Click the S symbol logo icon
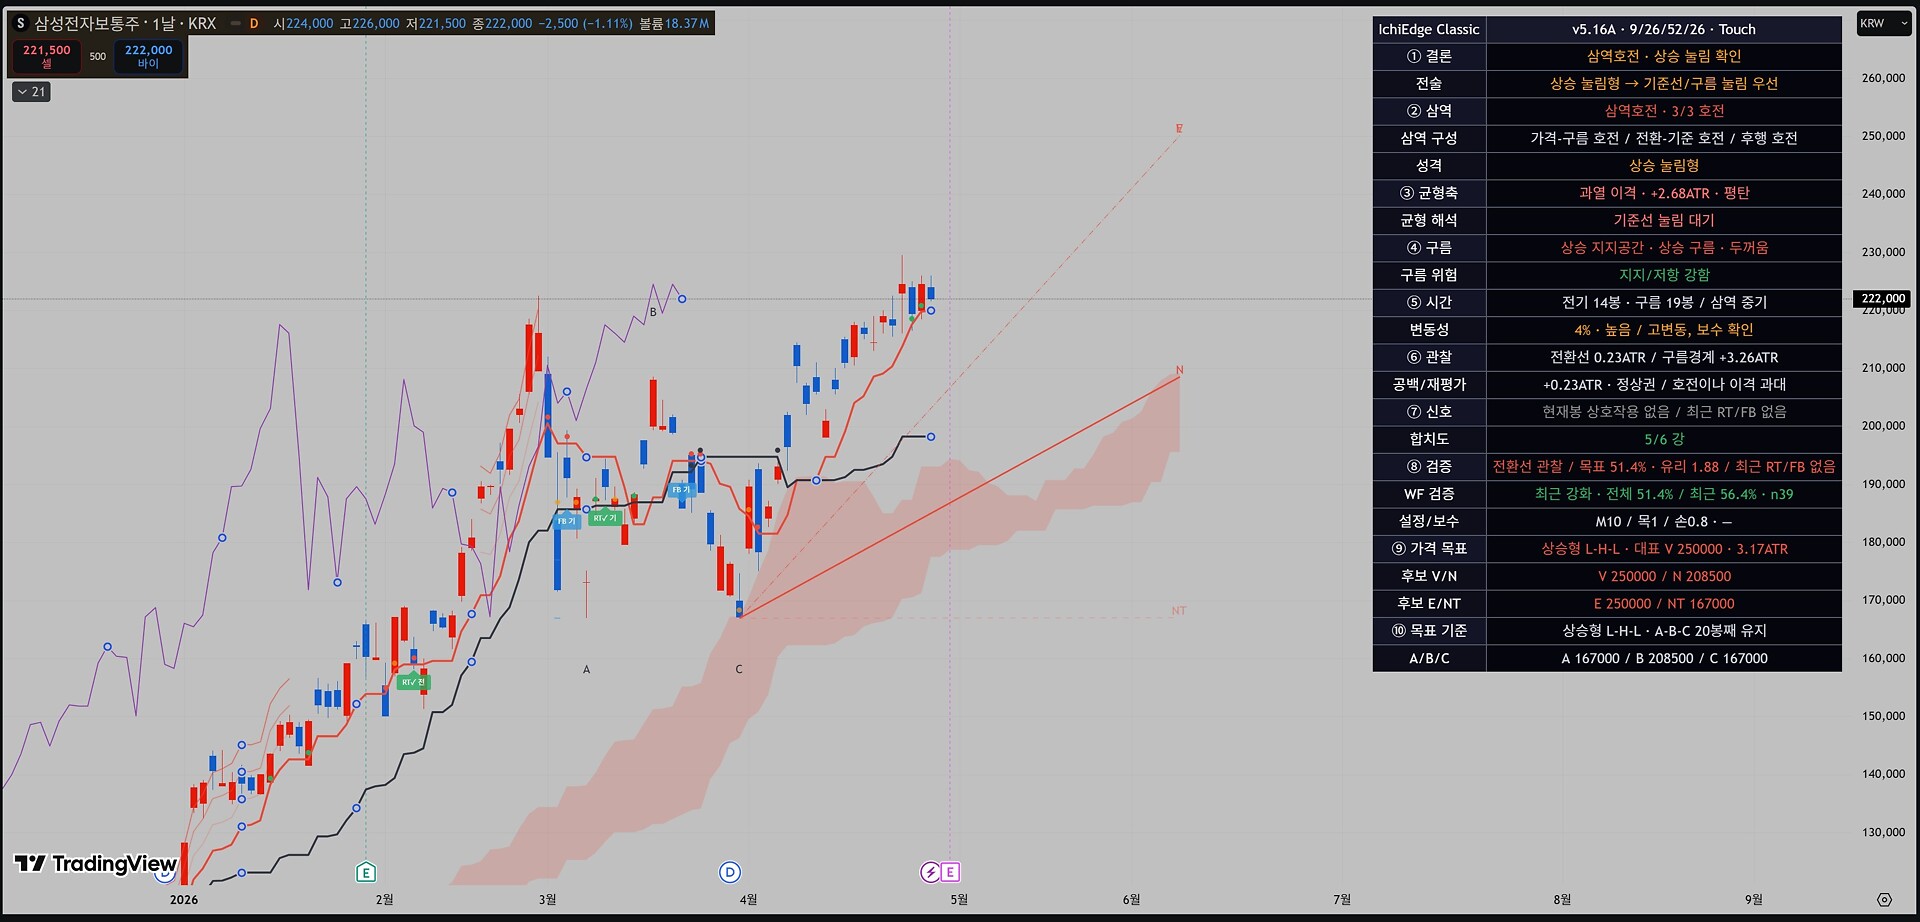Viewport: 1920px width, 922px height. tap(20, 23)
